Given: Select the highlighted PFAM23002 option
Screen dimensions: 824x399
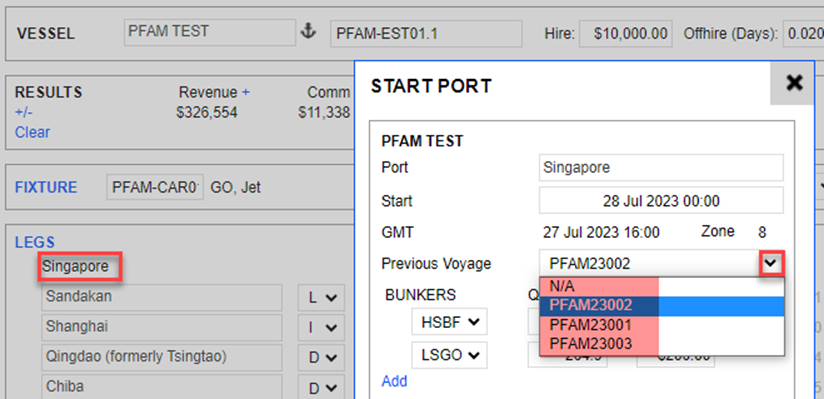Looking at the screenshot, I should [x=662, y=305].
